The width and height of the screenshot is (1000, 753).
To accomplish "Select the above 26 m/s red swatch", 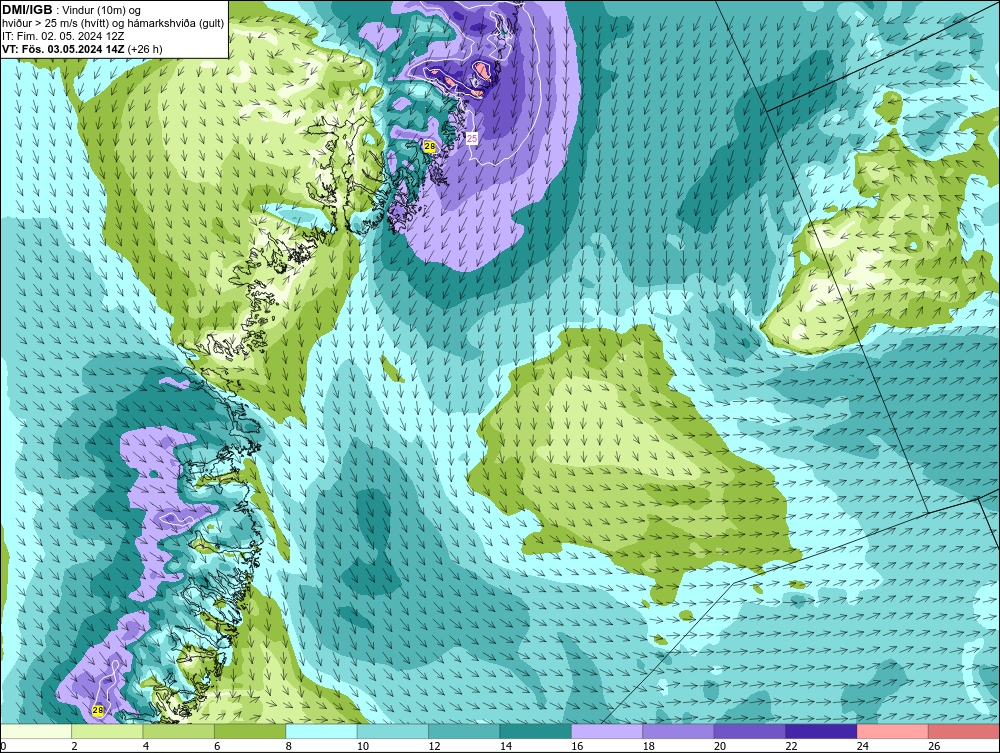I will [964, 731].
